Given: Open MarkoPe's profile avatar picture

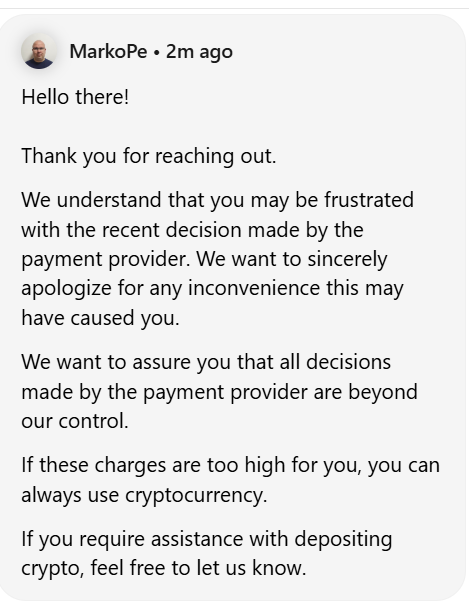Looking at the screenshot, I should click(39, 51).
